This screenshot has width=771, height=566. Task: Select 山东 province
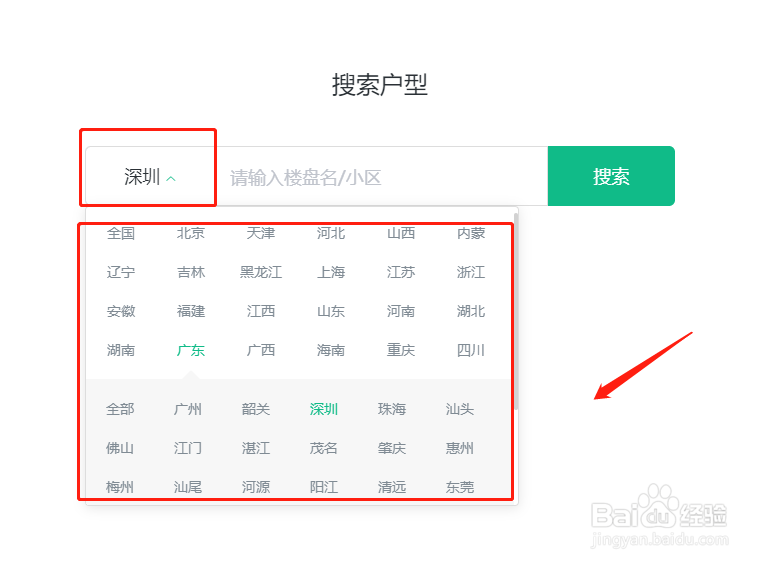(331, 311)
